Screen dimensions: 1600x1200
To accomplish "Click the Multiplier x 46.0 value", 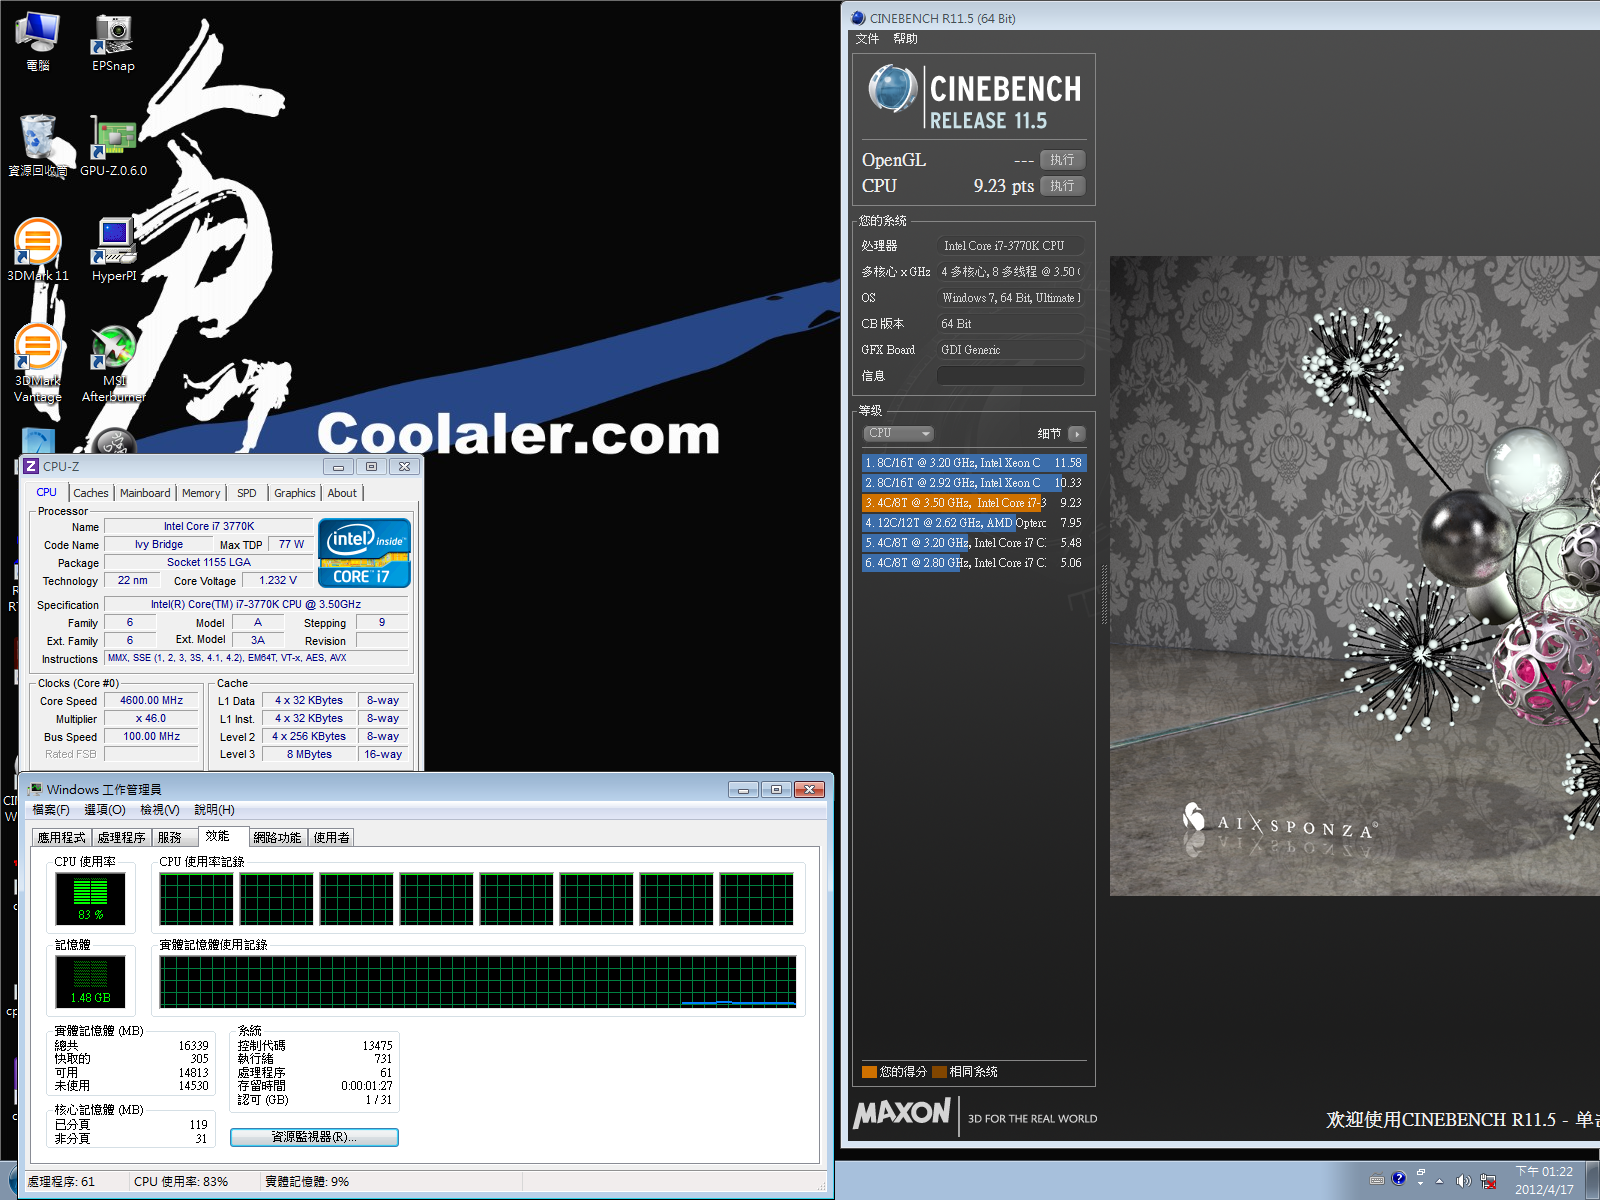I will pos(152,719).
